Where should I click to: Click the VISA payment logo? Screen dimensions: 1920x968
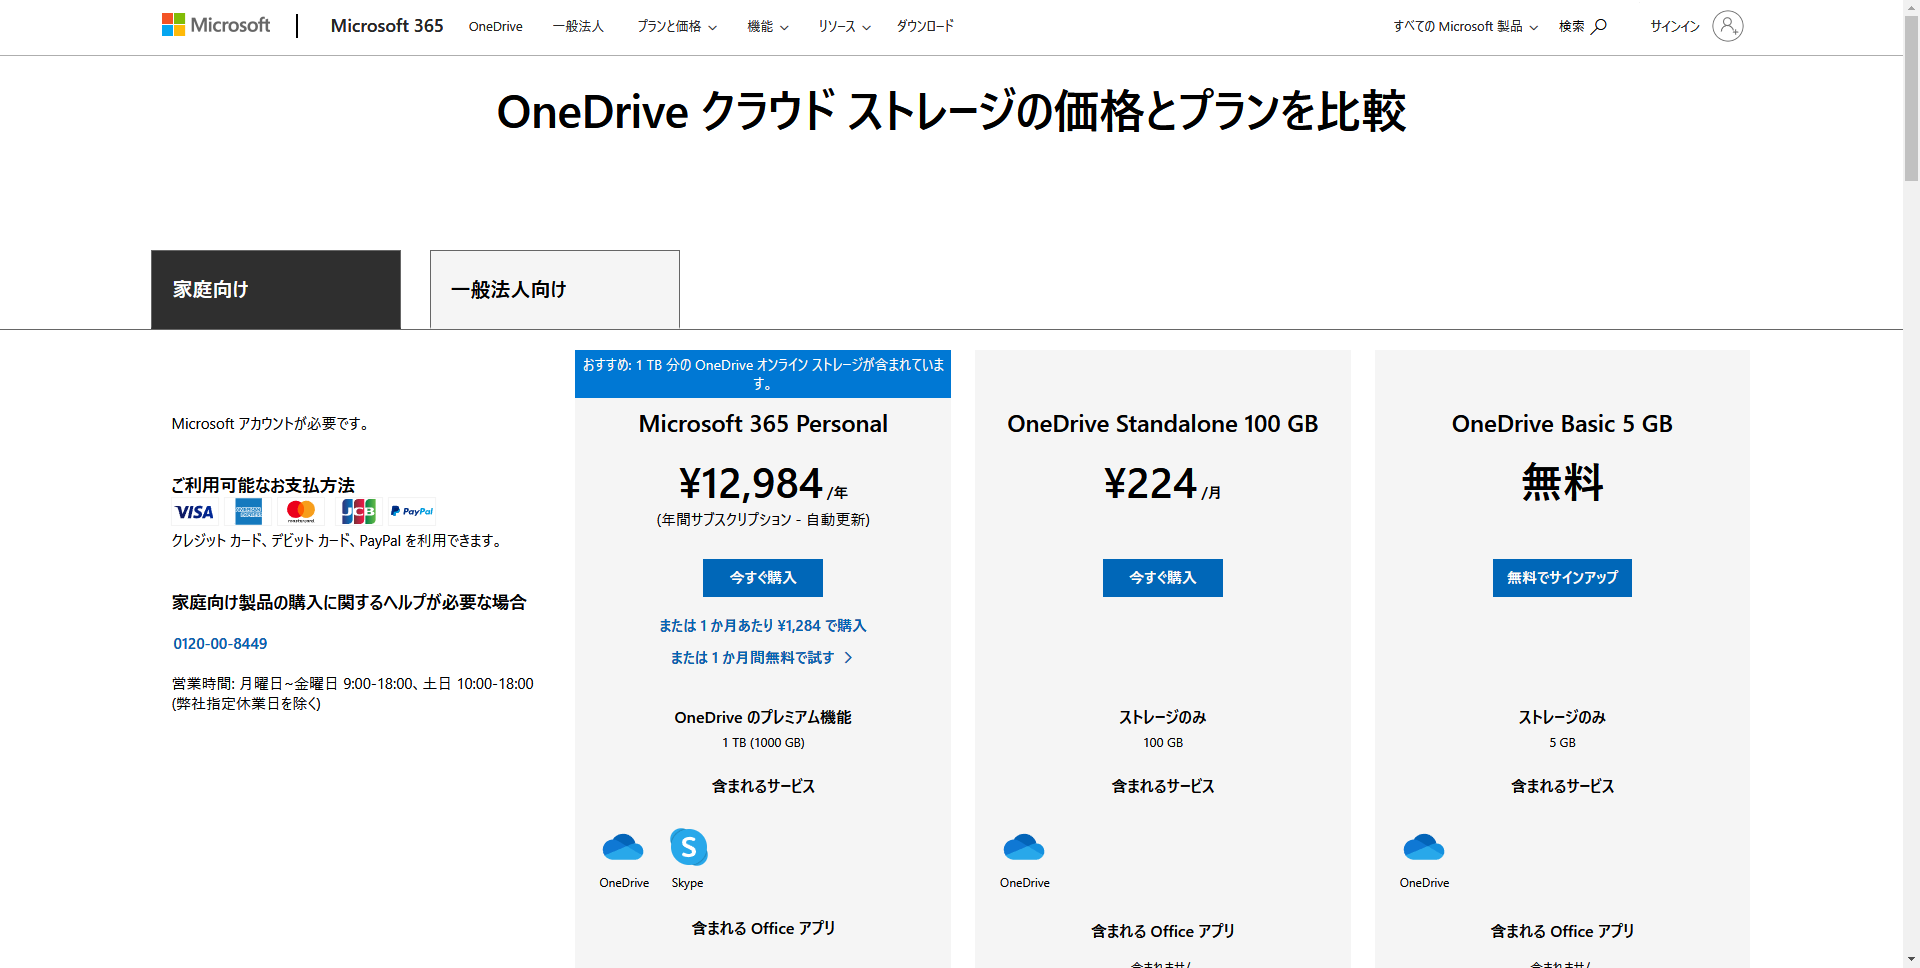pyautogui.click(x=194, y=512)
